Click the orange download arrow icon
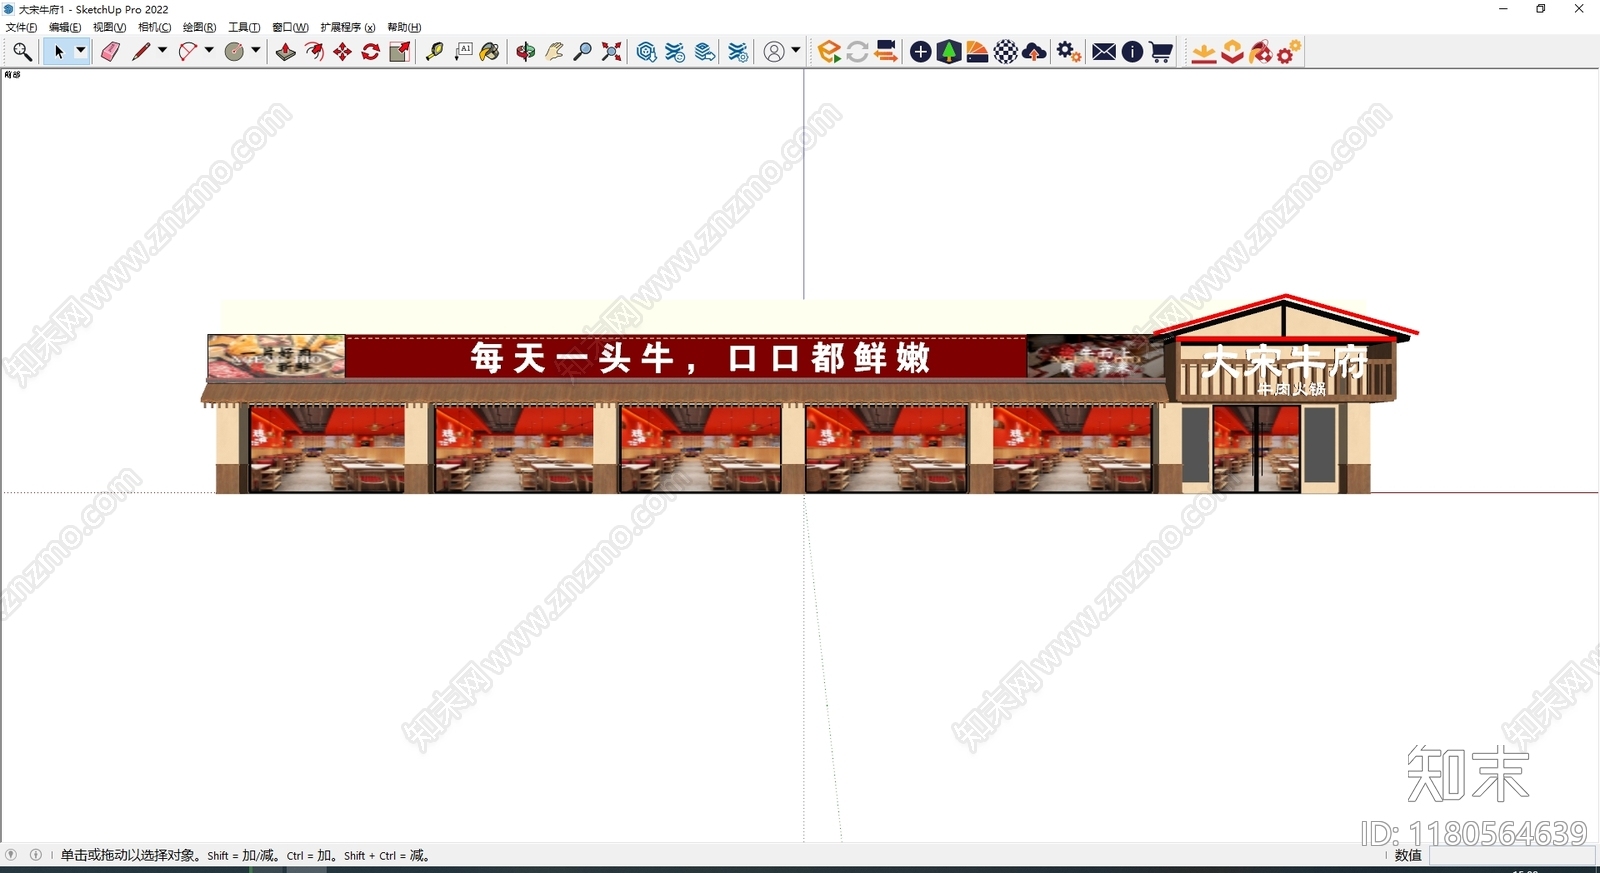Viewport: 1600px width, 873px height. 1204,52
